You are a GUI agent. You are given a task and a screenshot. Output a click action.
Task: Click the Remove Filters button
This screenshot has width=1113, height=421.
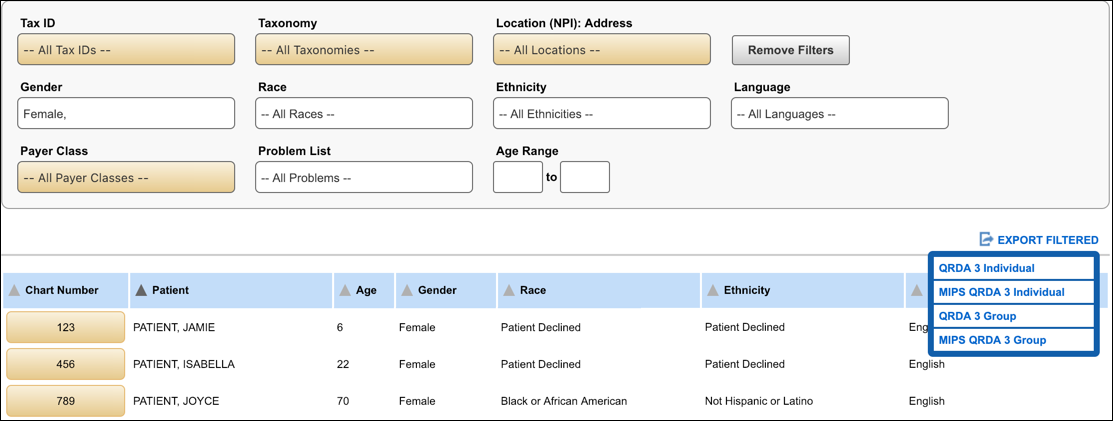click(x=790, y=50)
